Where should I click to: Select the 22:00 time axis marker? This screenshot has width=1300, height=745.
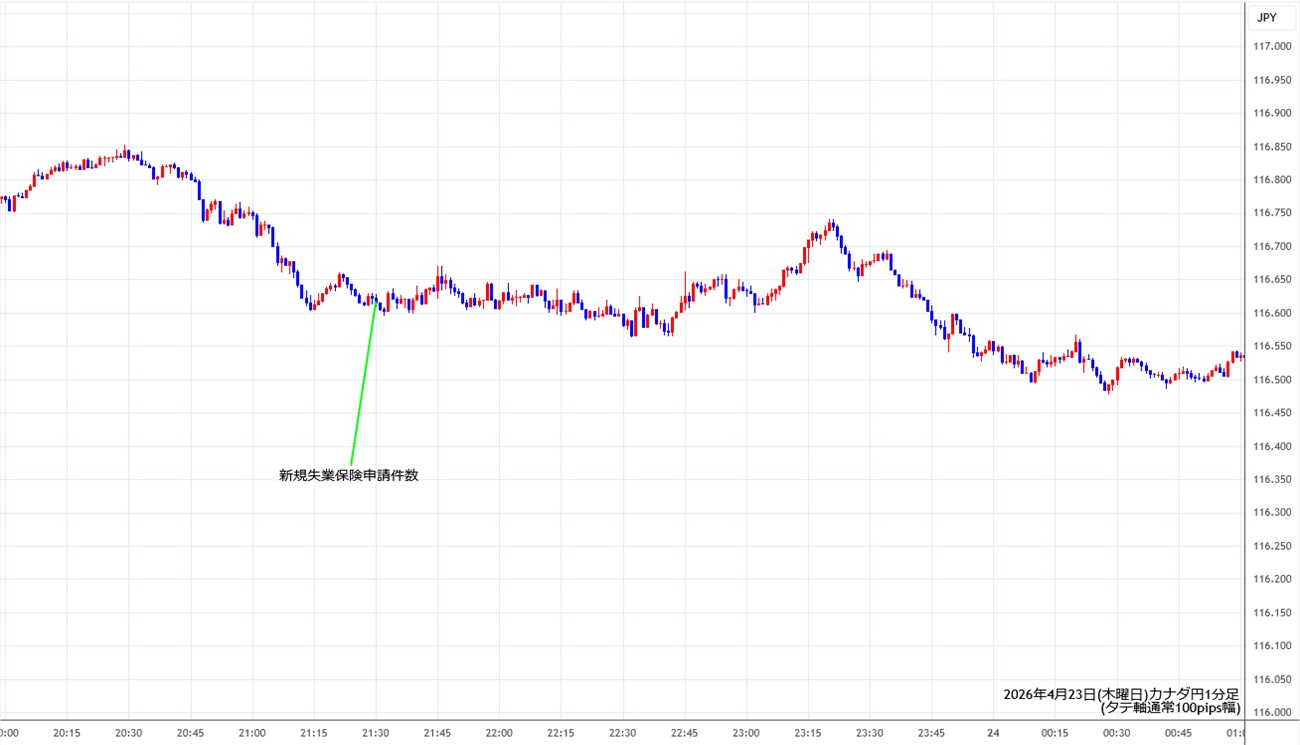pos(499,733)
